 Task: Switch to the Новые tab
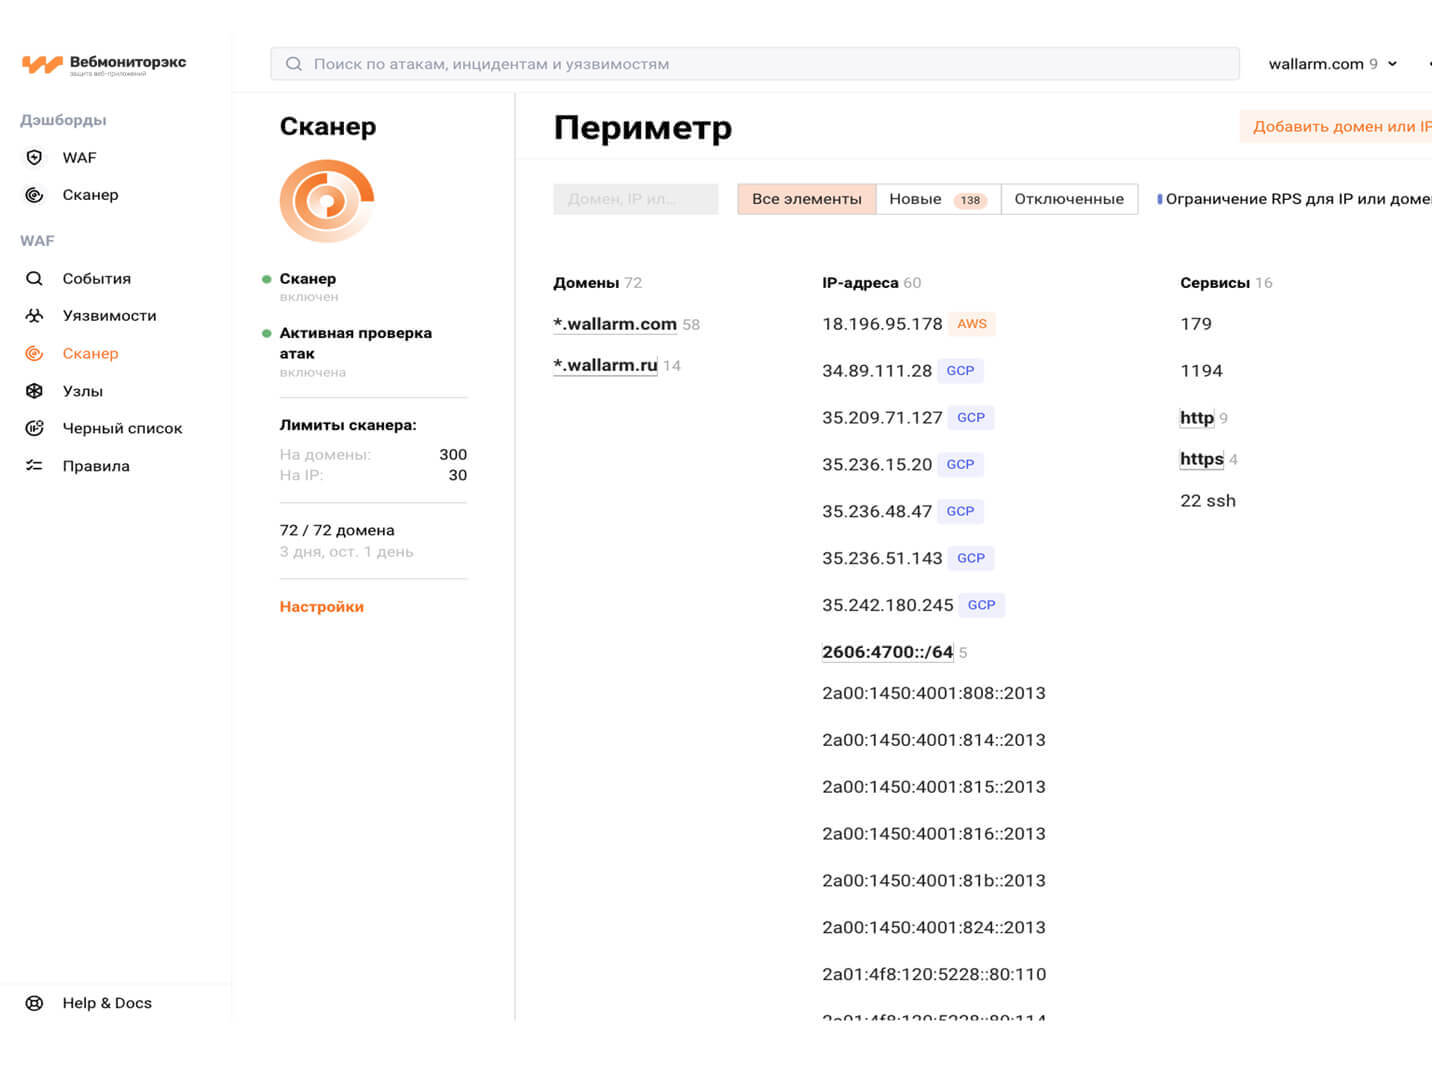pyautogui.click(x=937, y=199)
